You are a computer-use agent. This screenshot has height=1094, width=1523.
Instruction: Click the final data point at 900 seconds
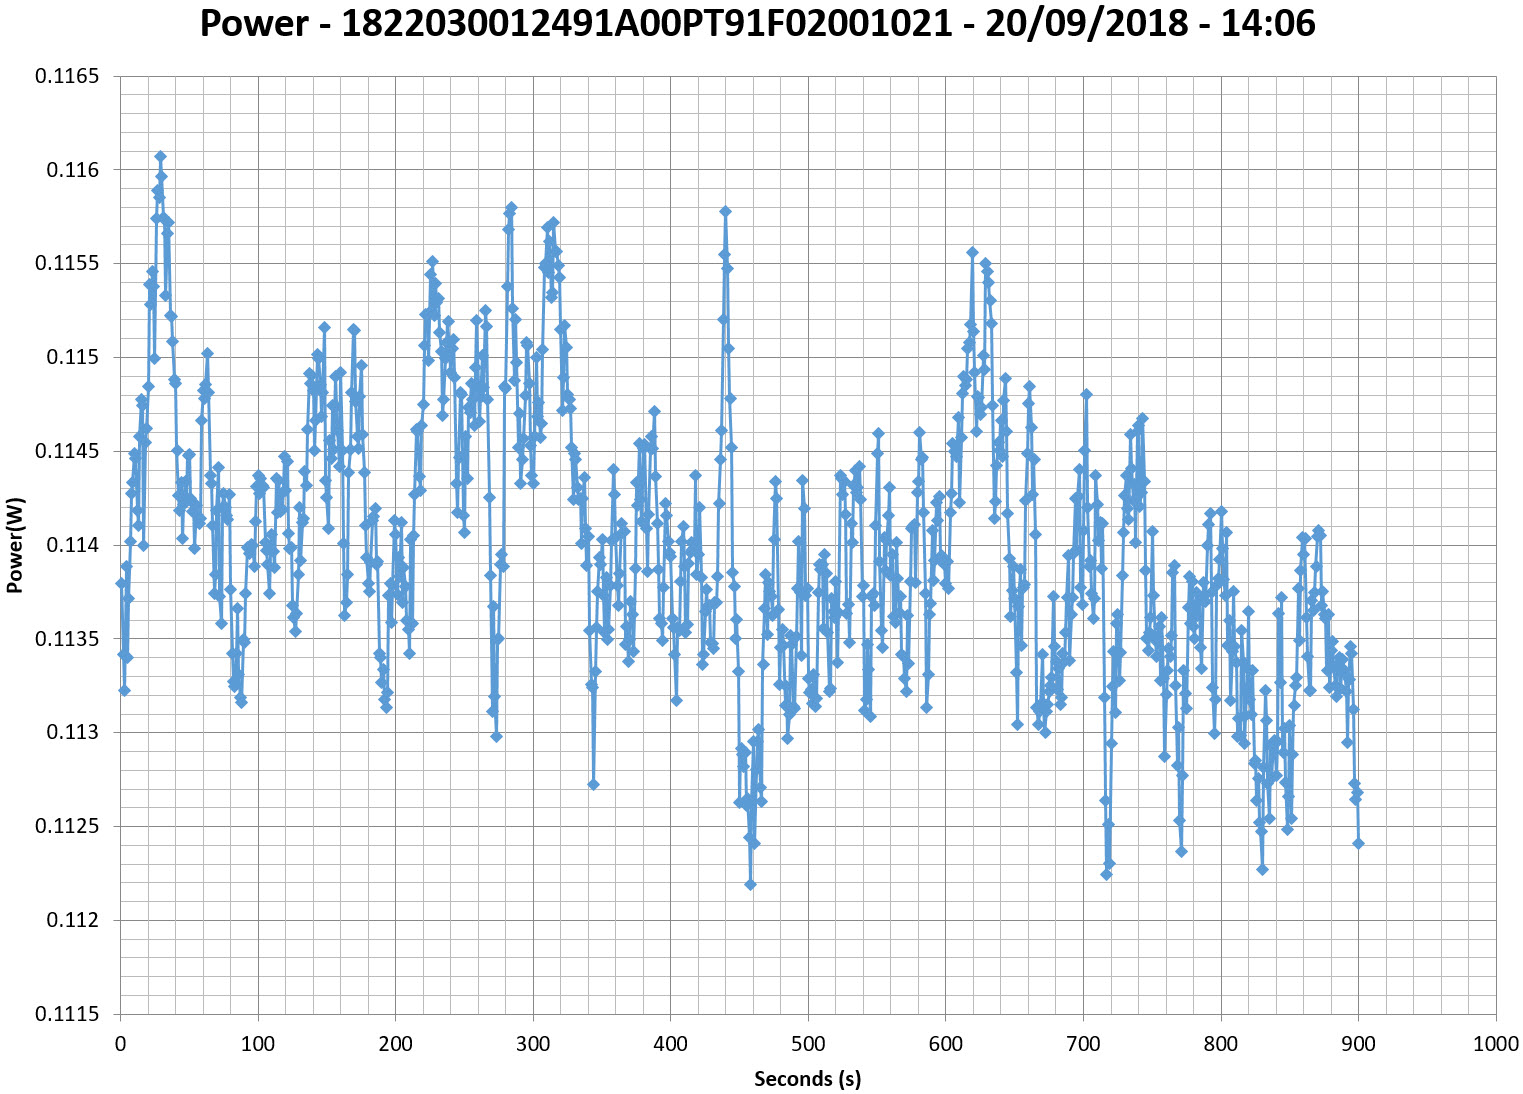(1358, 843)
